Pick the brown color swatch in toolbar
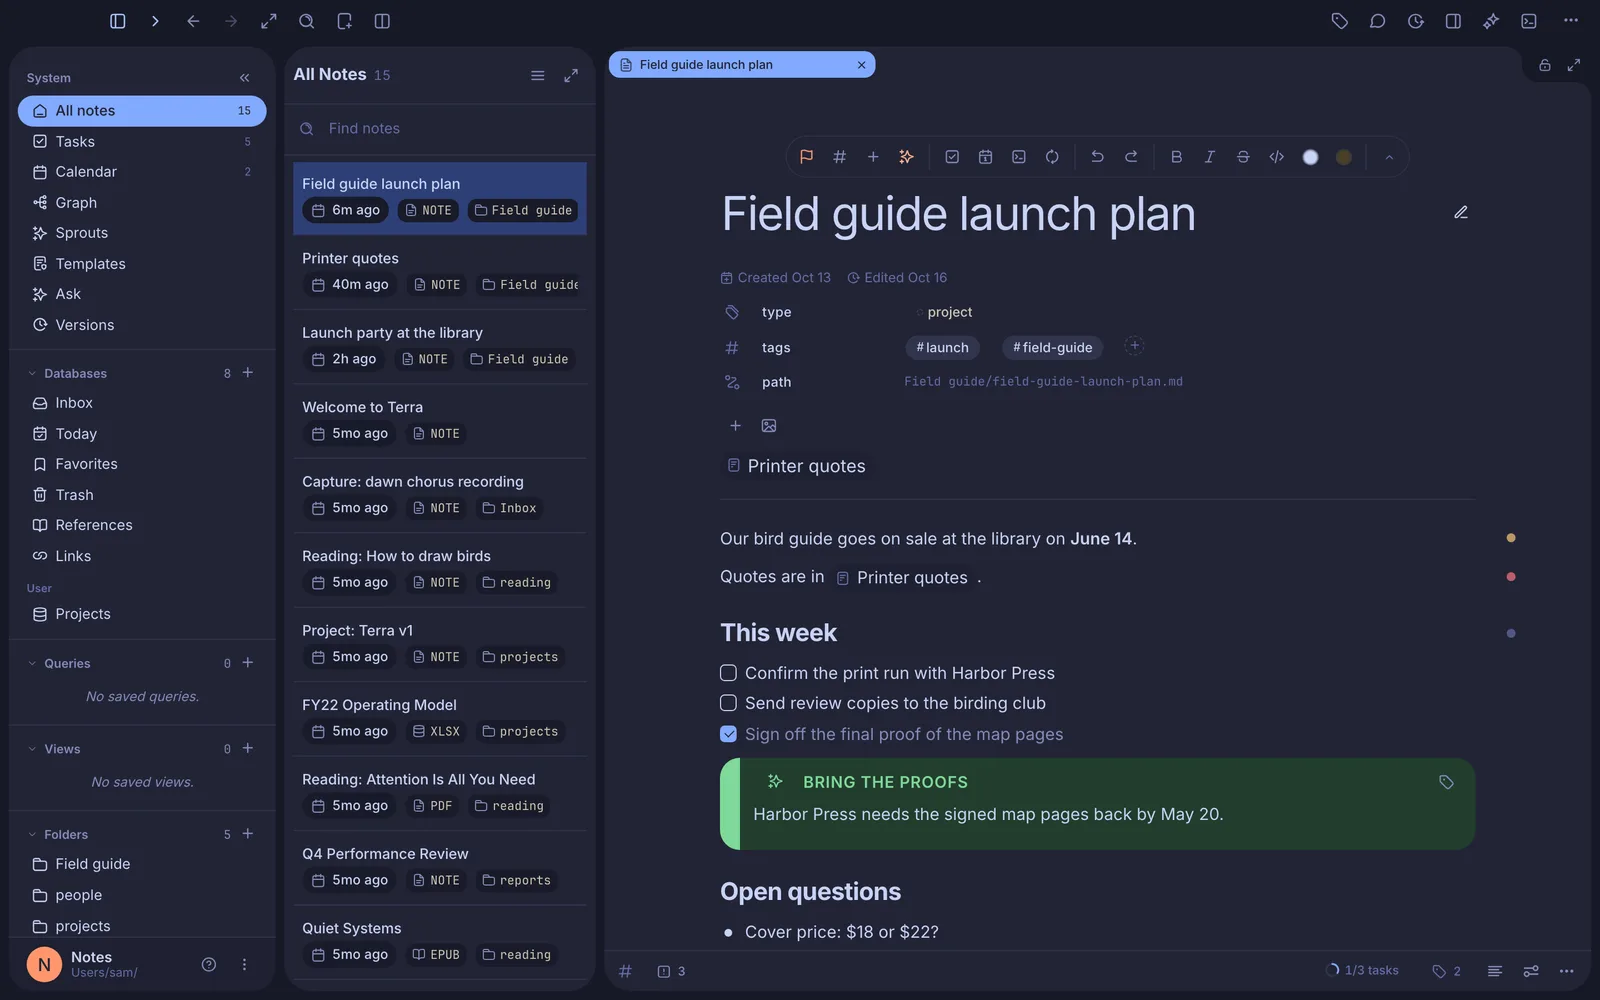 (1344, 157)
